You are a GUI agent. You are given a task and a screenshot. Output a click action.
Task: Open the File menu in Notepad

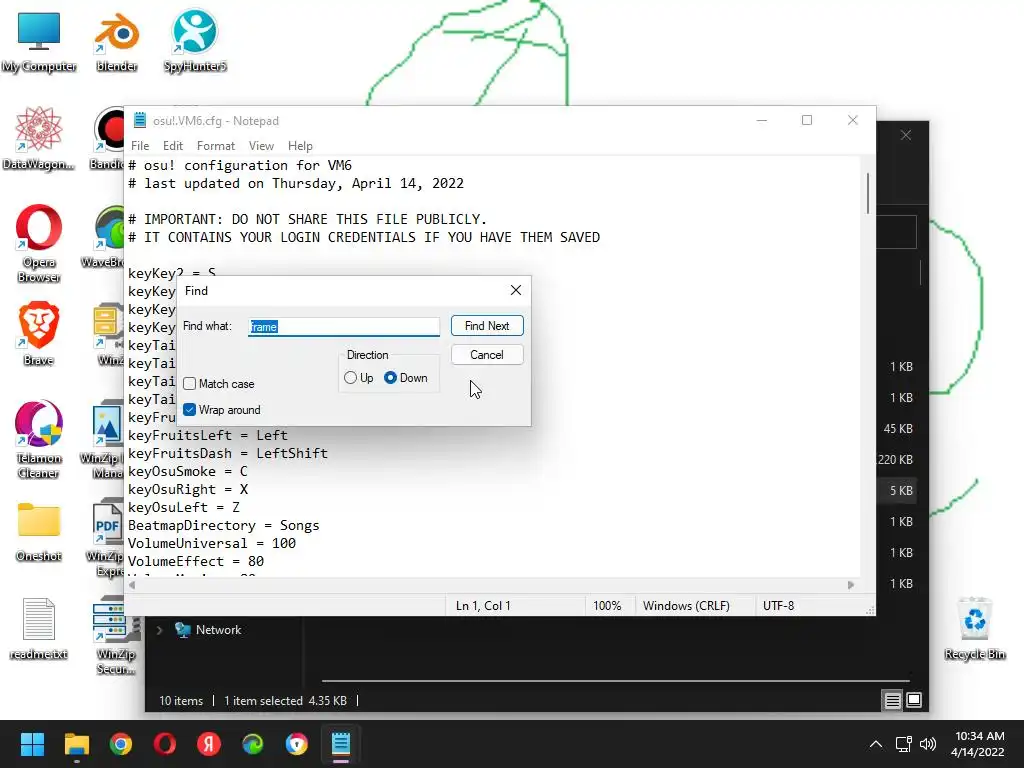pyautogui.click(x=140, y=146)
